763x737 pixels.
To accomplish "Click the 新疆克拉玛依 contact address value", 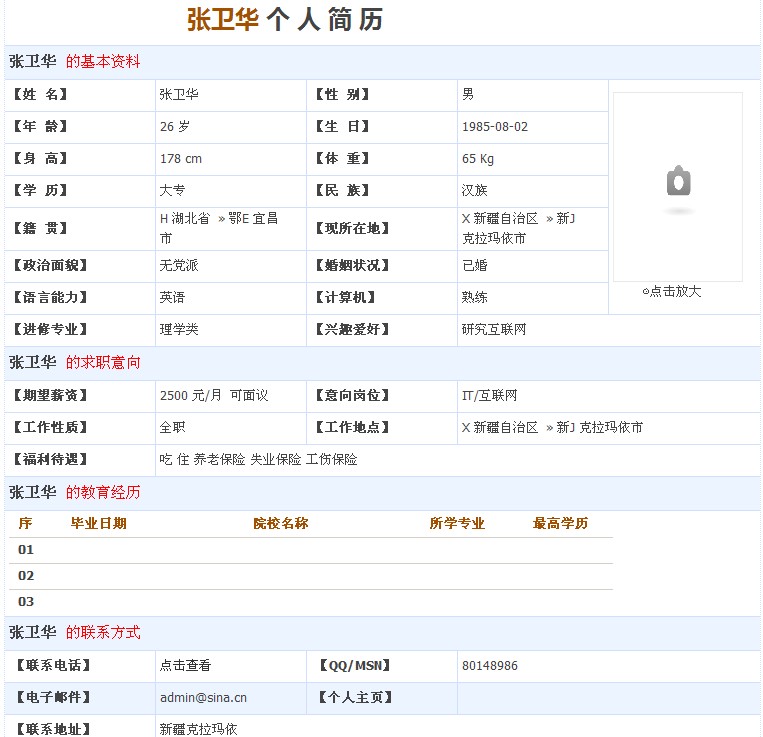I will 199,729.
